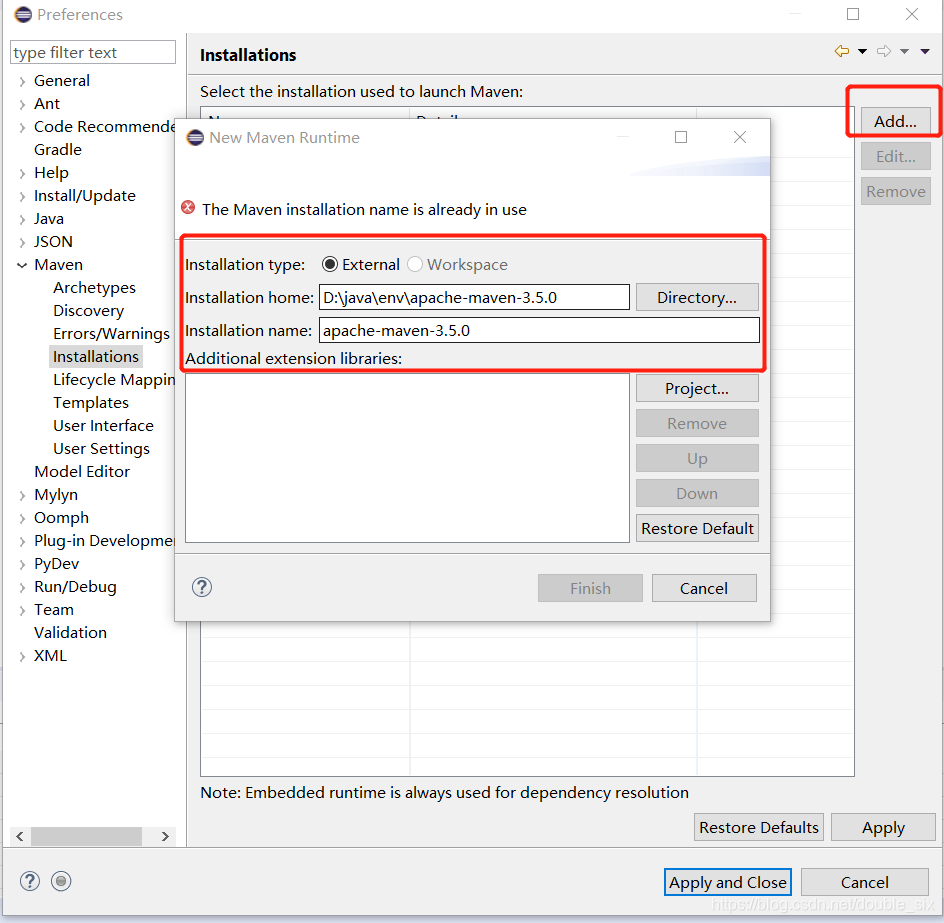The width and height of the screenshot is (944, 923).
Task: Click the Installation home path field
Action: (x=474, y=297)
